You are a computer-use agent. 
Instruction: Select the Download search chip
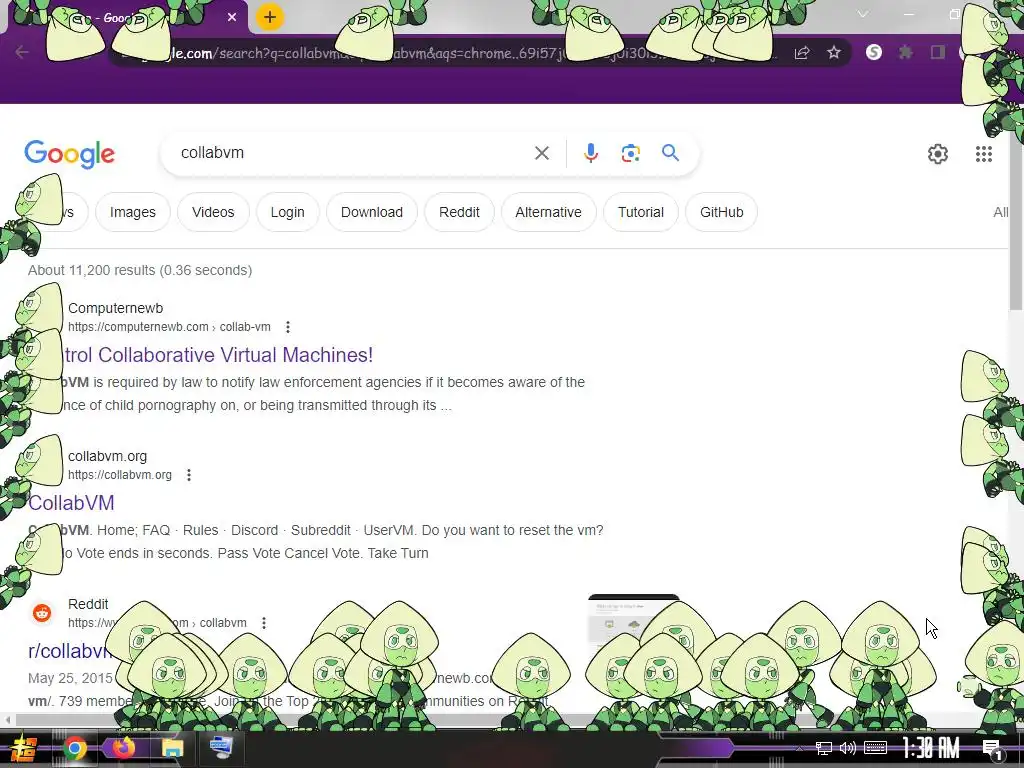pyautogui.click(x=372, y=212)
